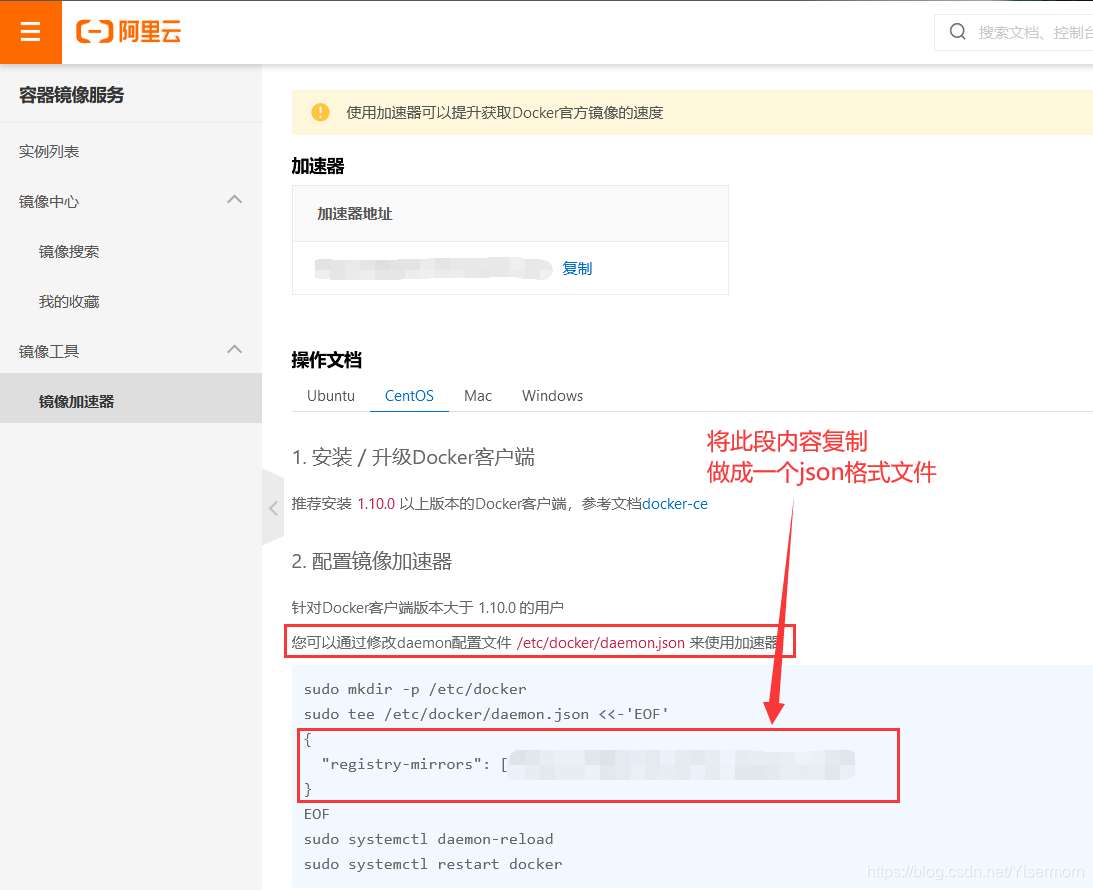The width and height of the screenshot is (1093, 890).
Task: Click the 容器镜像服务 sidebar title
Action: click(72, 95)
